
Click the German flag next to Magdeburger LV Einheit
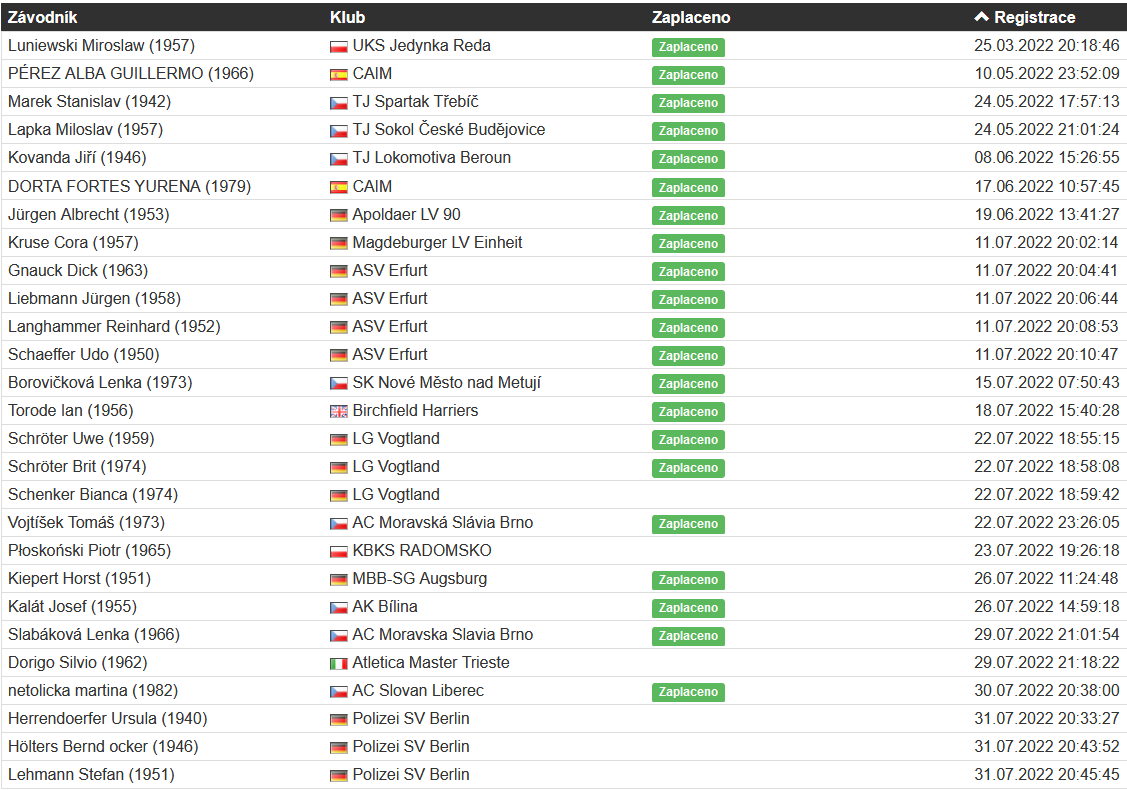tap(339, 244)
